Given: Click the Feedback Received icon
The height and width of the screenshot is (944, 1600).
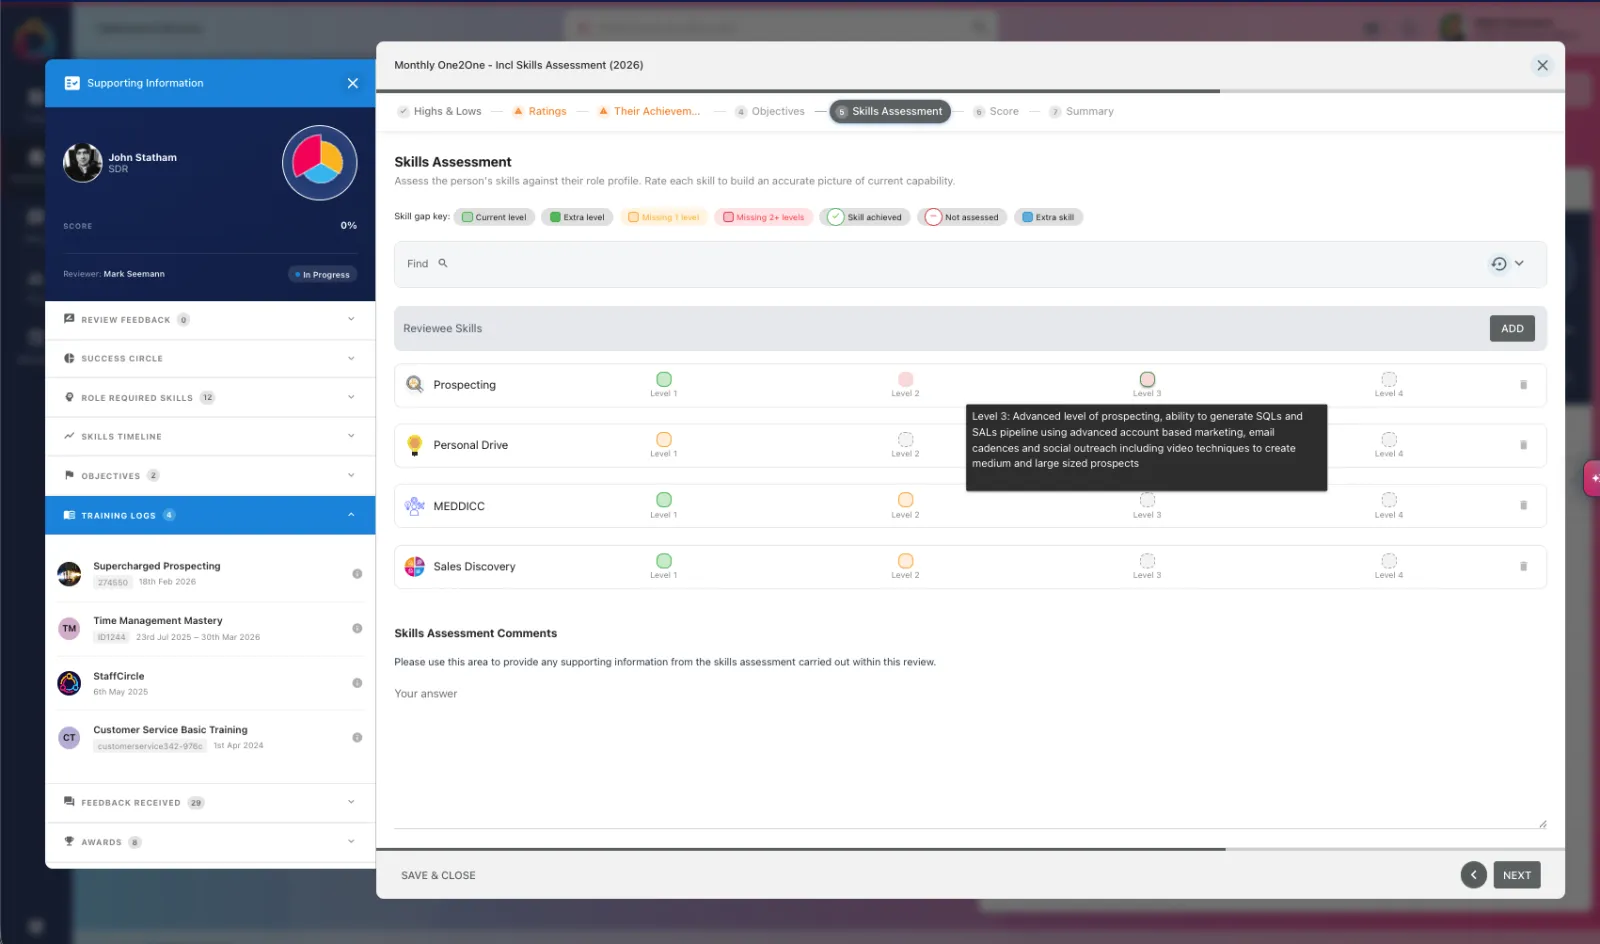Looking at the screenshot, I should (x=69, y=802).
